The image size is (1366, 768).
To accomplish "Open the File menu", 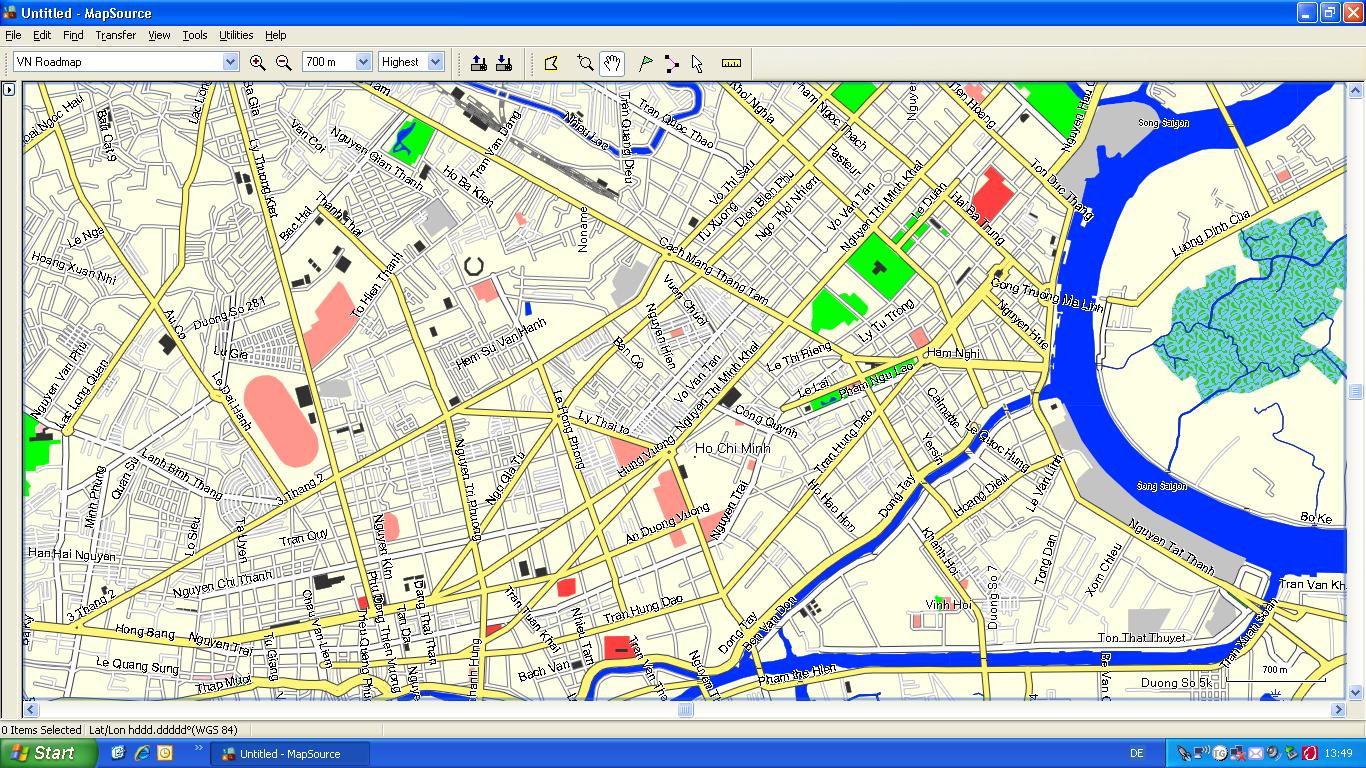I will pyautogui.click(x=13, y=35).
